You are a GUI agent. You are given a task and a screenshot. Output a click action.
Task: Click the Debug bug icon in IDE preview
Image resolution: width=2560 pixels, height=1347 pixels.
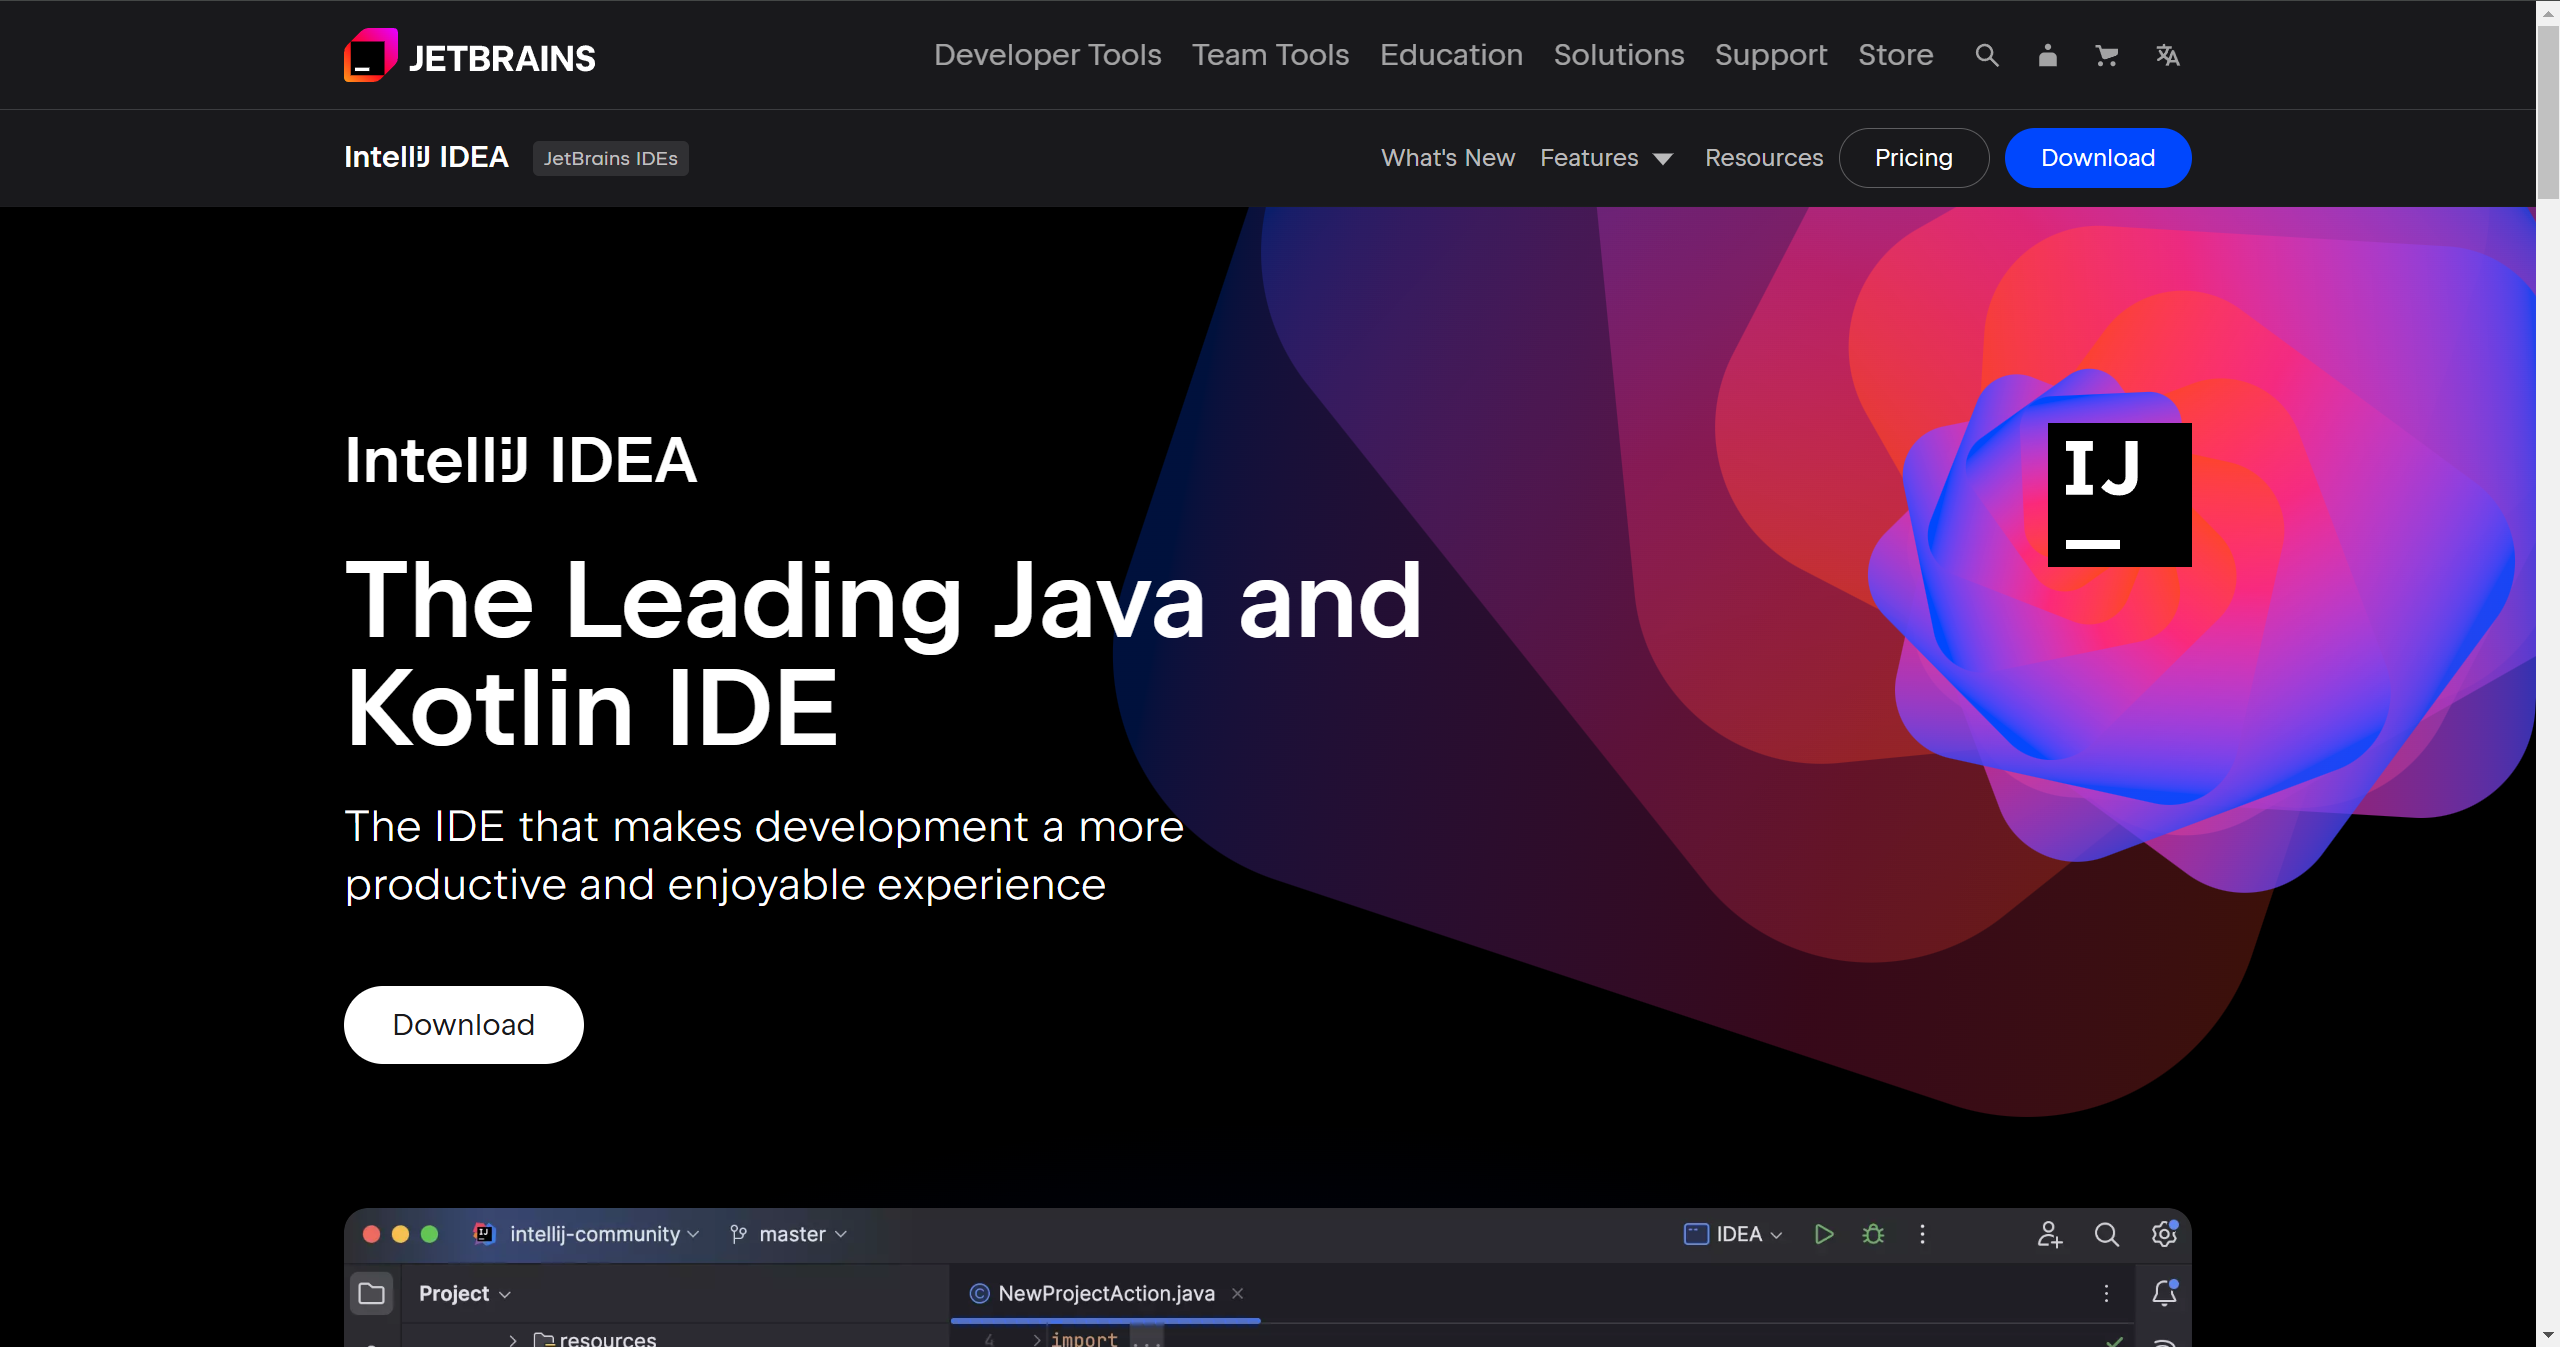pyautogui.click(x=1873, y=1234)
